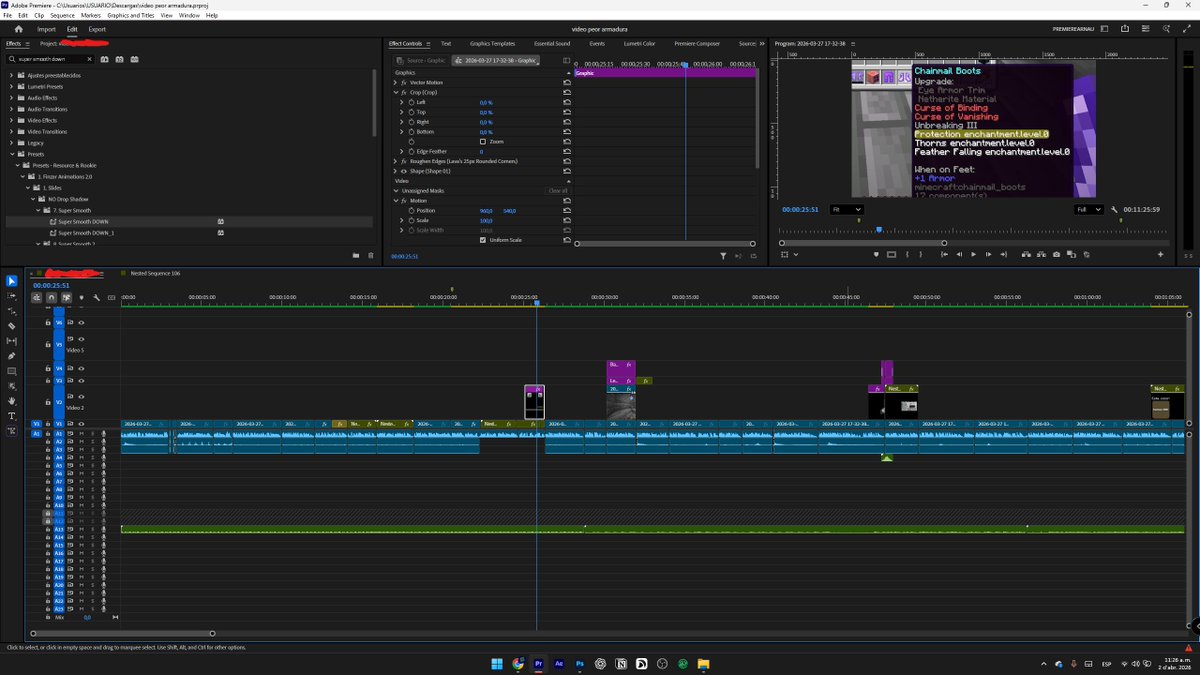Screen dimensions: 1200x675
Task: Open playback resolution Full dropdown
Action: tap(1088, 209)
